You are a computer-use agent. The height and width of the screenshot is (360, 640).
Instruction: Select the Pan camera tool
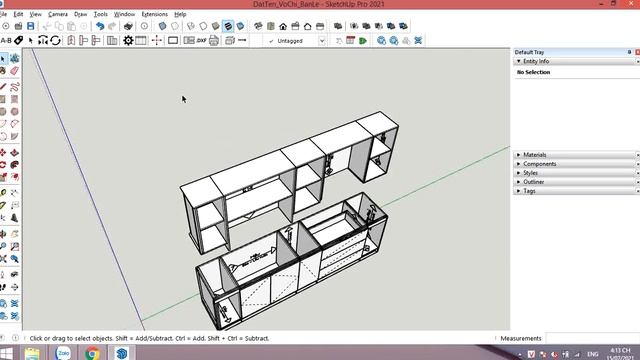pos(15,234)
